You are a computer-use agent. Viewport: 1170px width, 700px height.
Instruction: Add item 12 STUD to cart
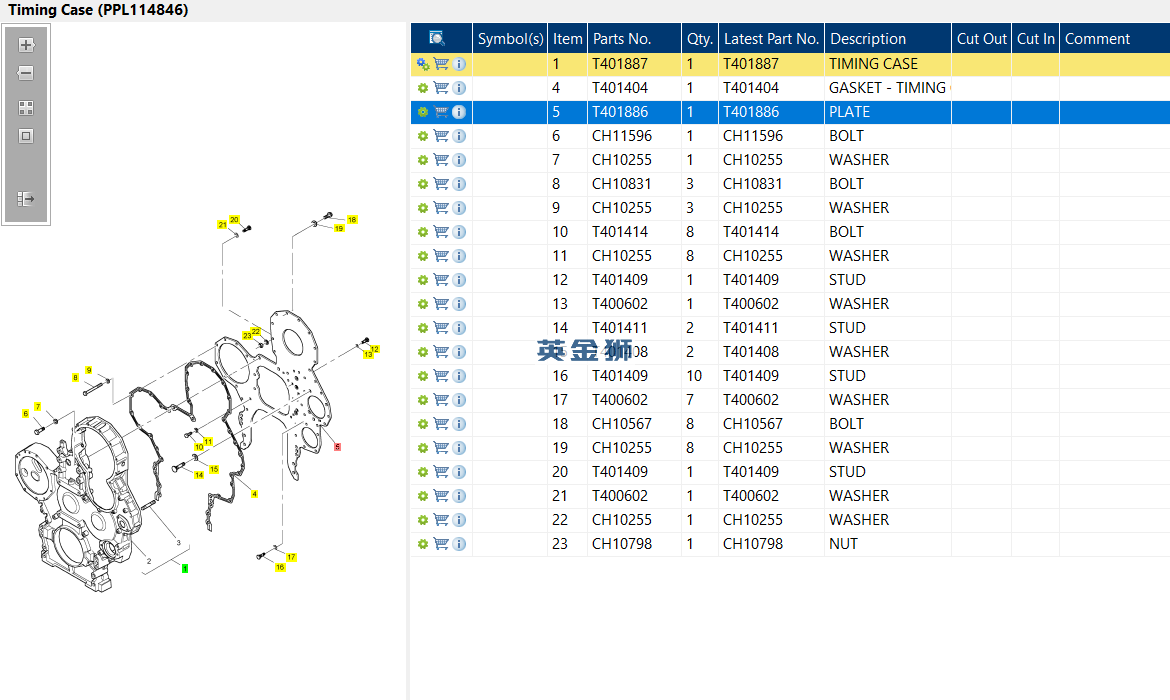pos(441,280)
